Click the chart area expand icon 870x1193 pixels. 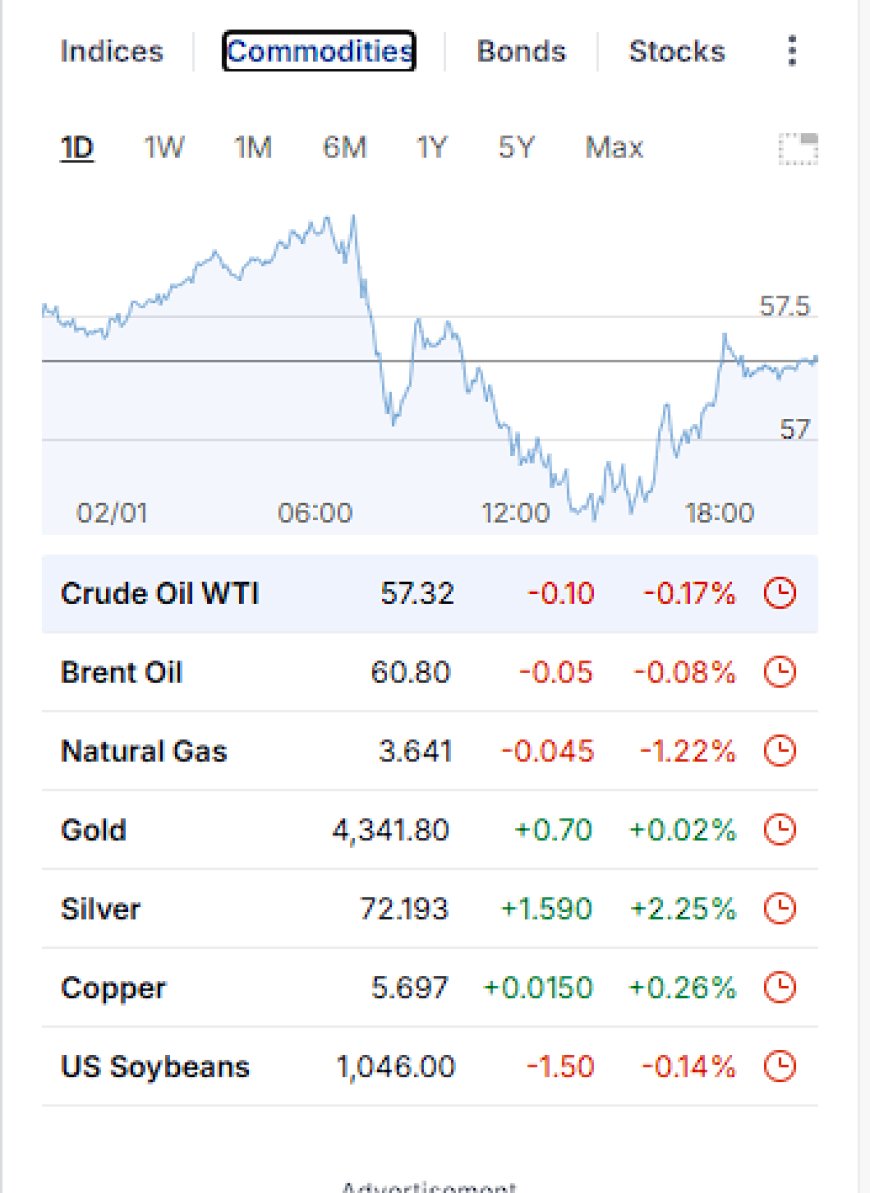tap(798, 148)
